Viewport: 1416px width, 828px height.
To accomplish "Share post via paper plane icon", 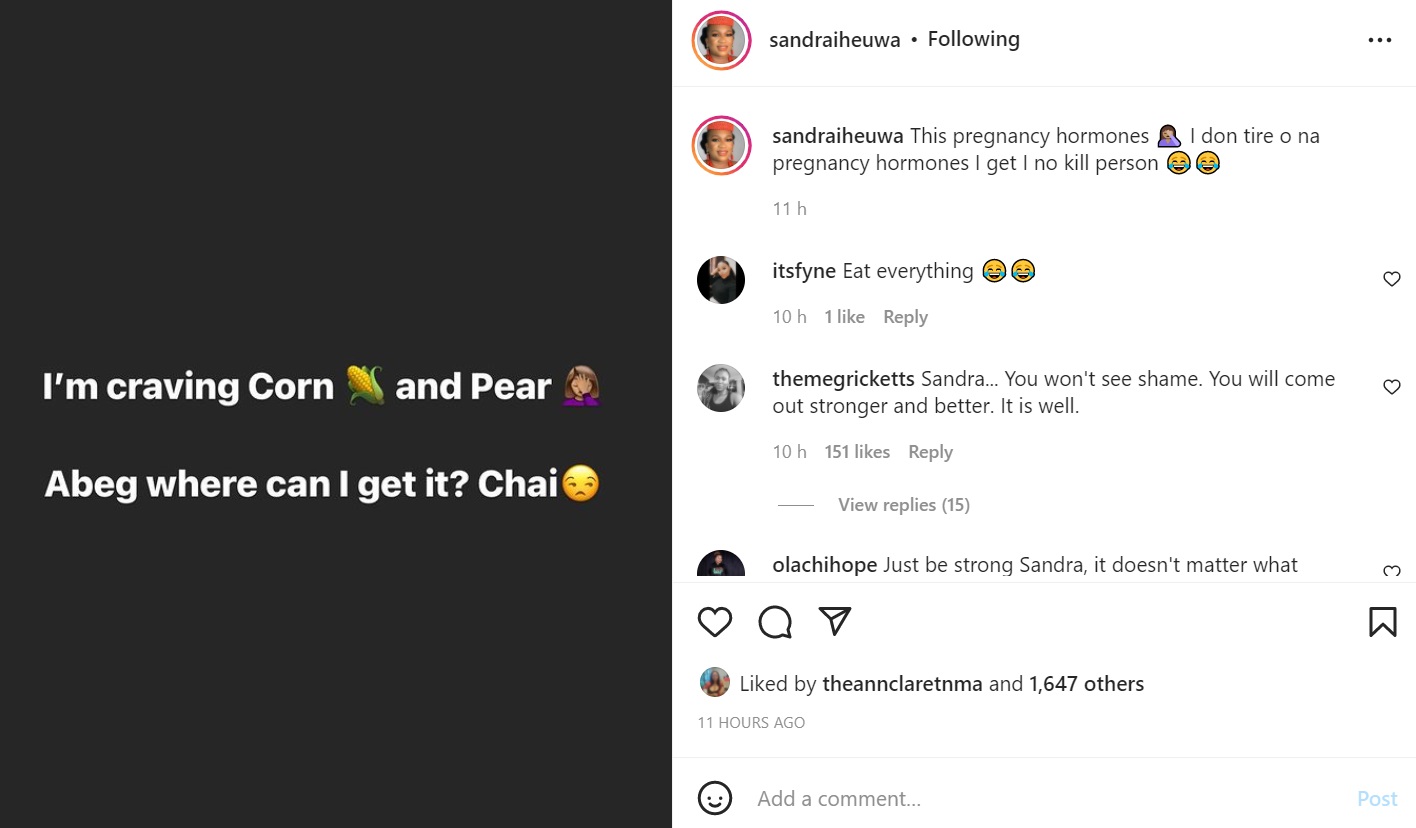I will point(834,622).
